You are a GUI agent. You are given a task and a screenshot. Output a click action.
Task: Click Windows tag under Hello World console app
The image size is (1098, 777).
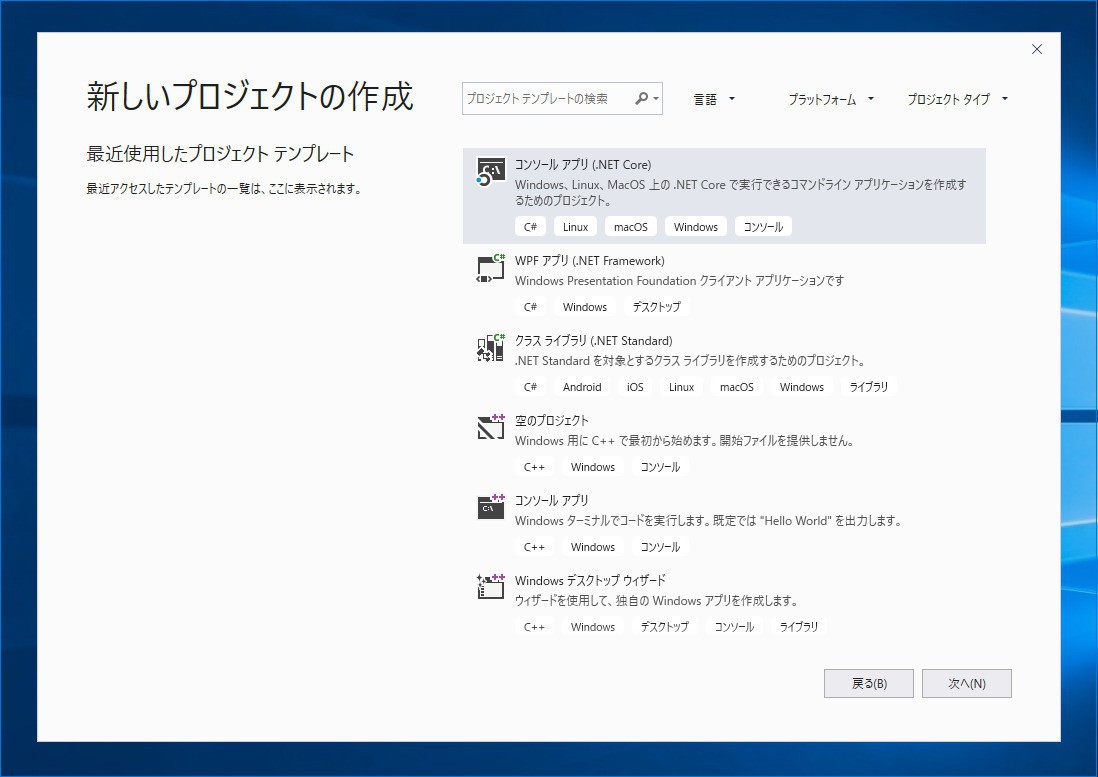pos(592,547)
